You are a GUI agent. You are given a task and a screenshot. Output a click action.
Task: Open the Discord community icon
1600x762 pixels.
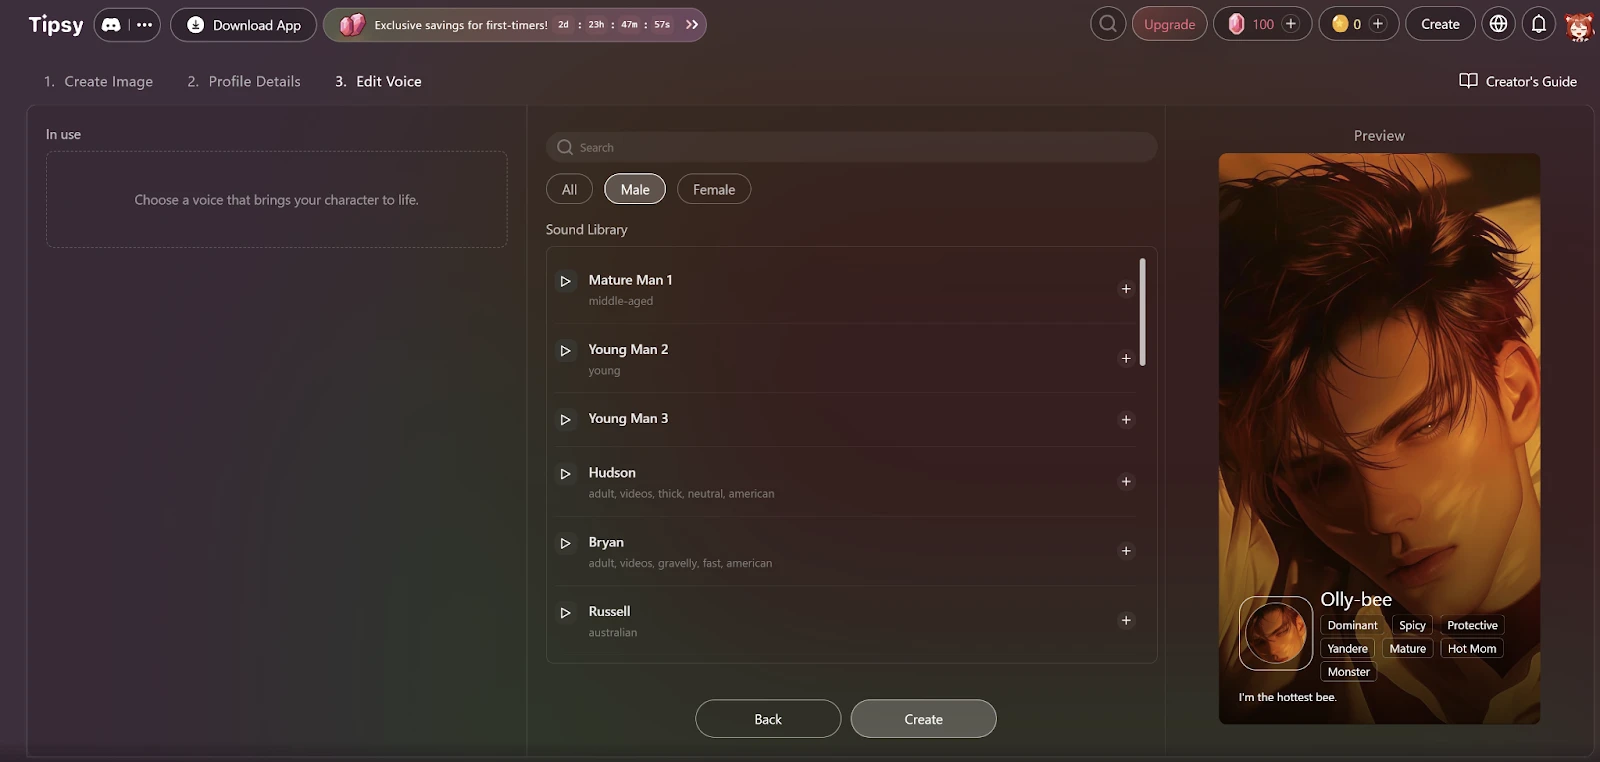[x=111, y=25]
